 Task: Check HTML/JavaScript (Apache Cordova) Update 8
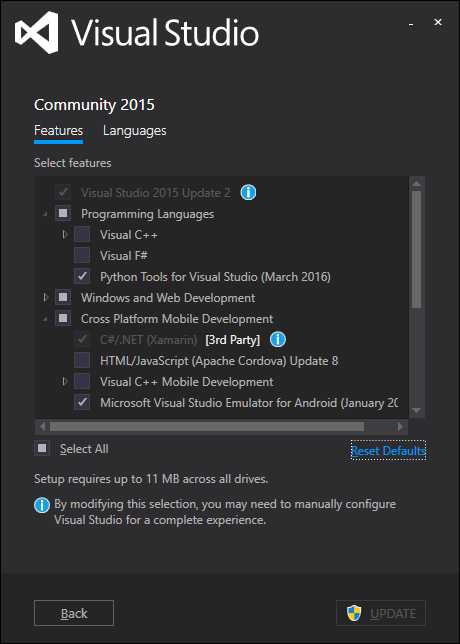coord(82,361)
